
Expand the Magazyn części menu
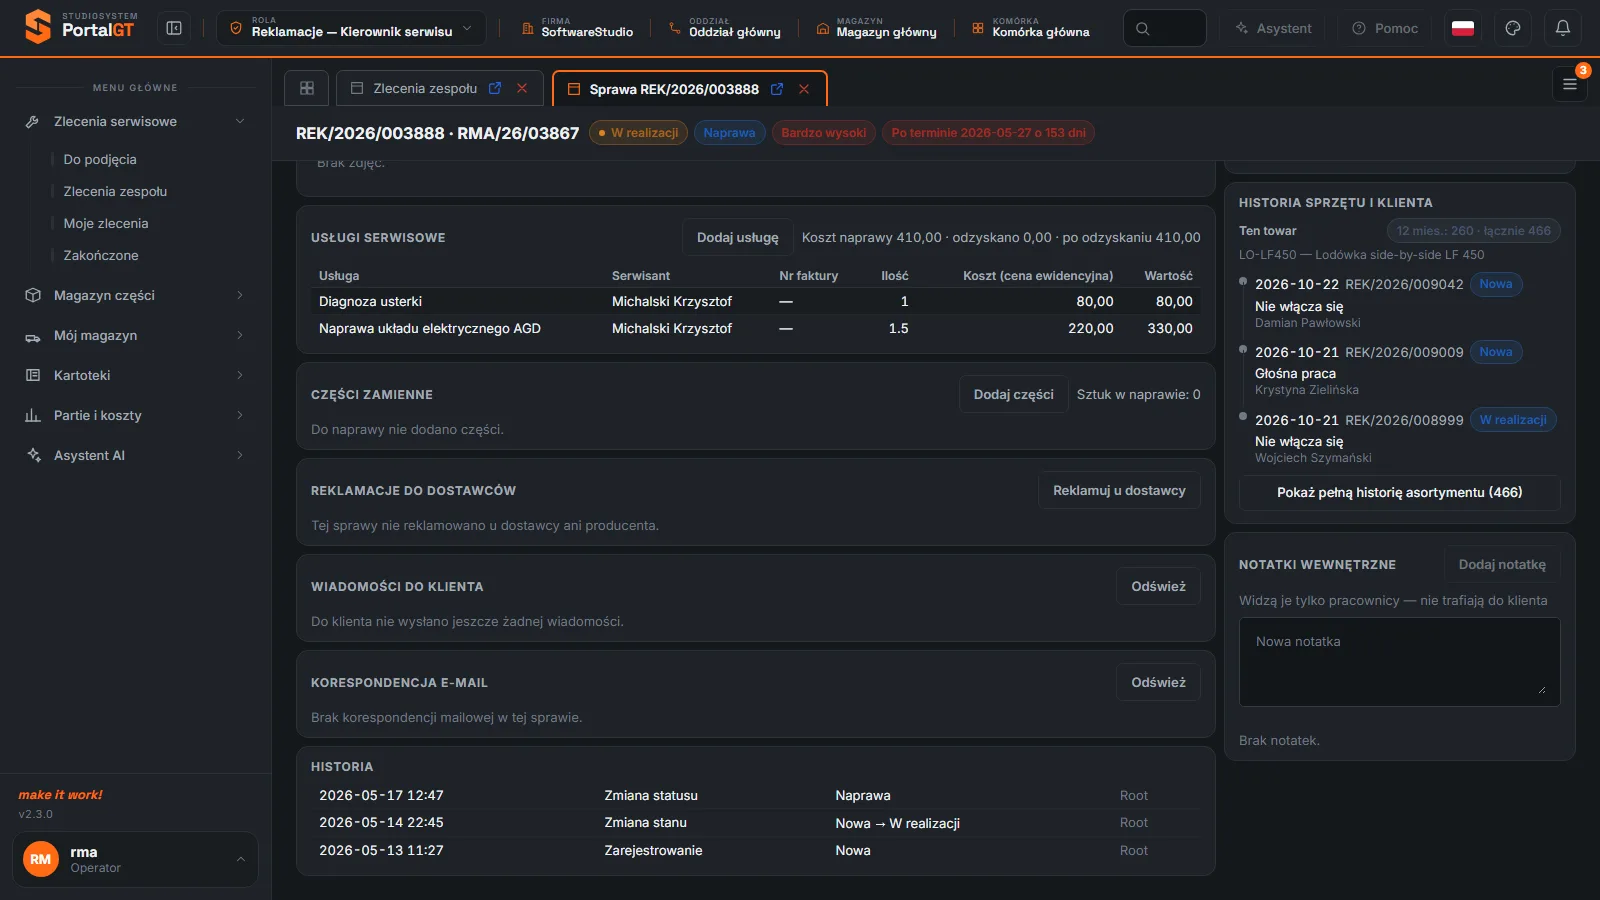click(135, 295)
